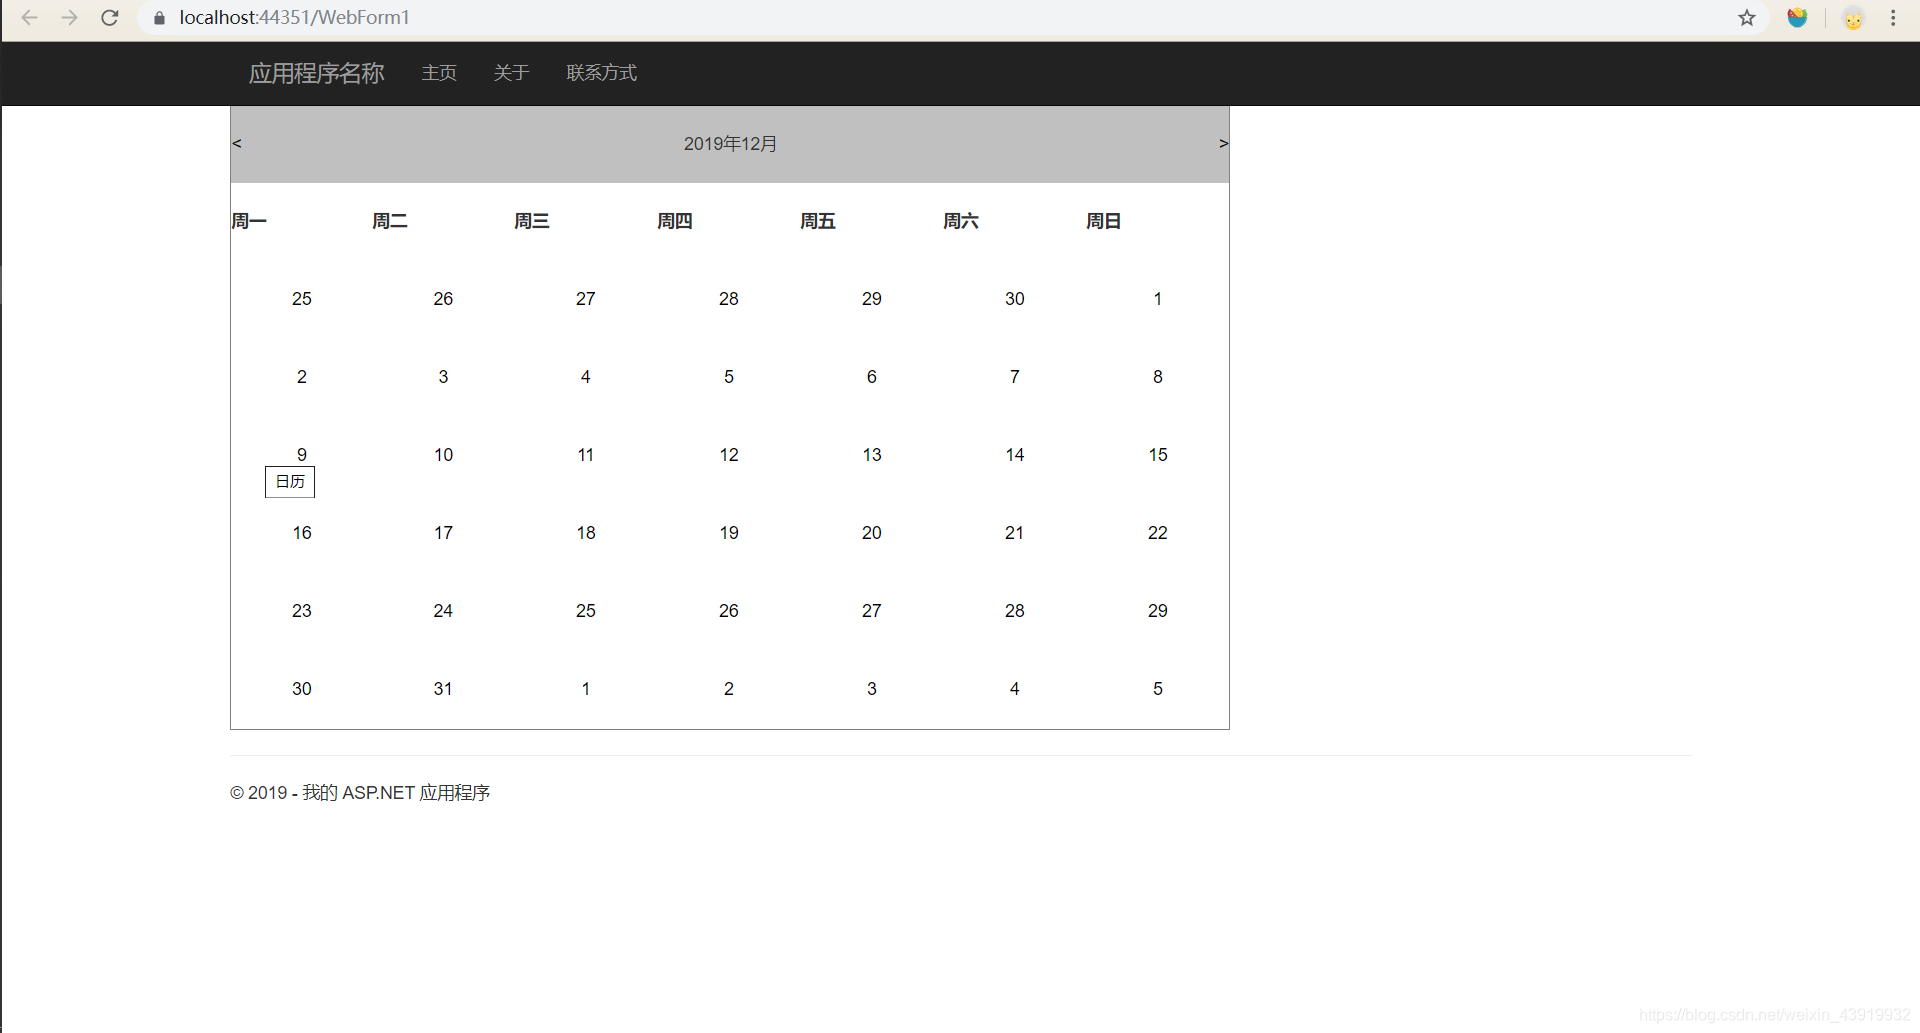Select date 17 in the calendar
This screenshot has width=1920, height=1033.
pyautogui.click(x=443, y=533)
